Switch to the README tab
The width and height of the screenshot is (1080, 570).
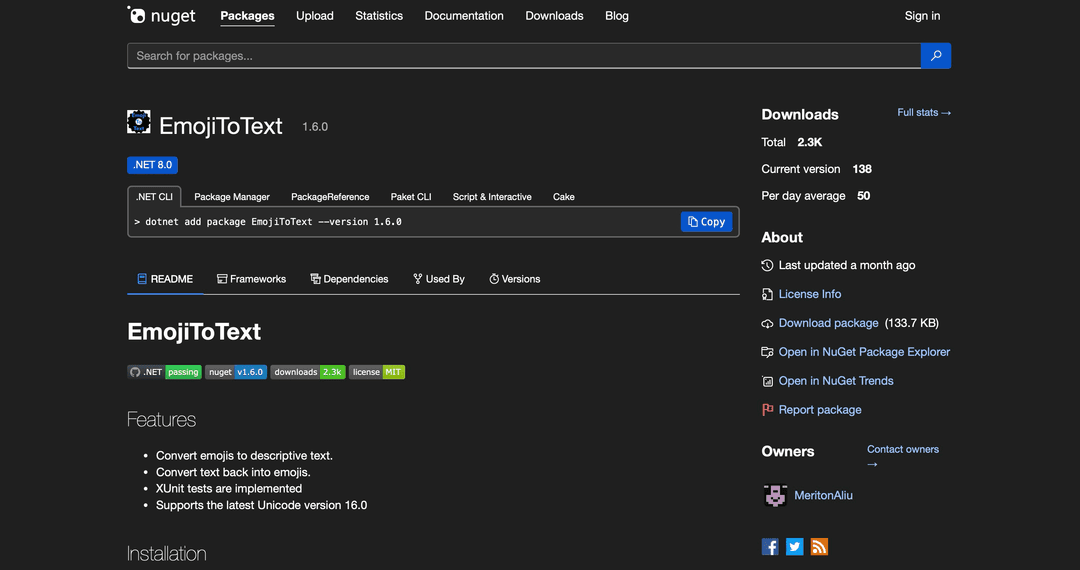point(165,279)
